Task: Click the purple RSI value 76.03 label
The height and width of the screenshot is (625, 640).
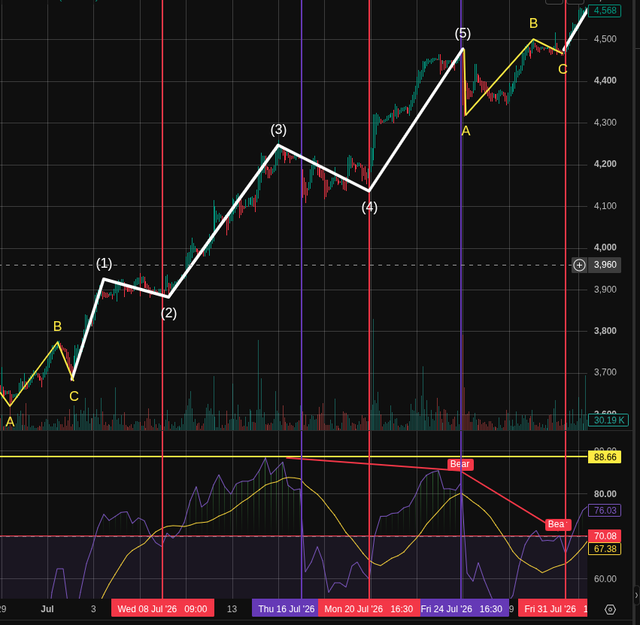Action: (604, 510)
